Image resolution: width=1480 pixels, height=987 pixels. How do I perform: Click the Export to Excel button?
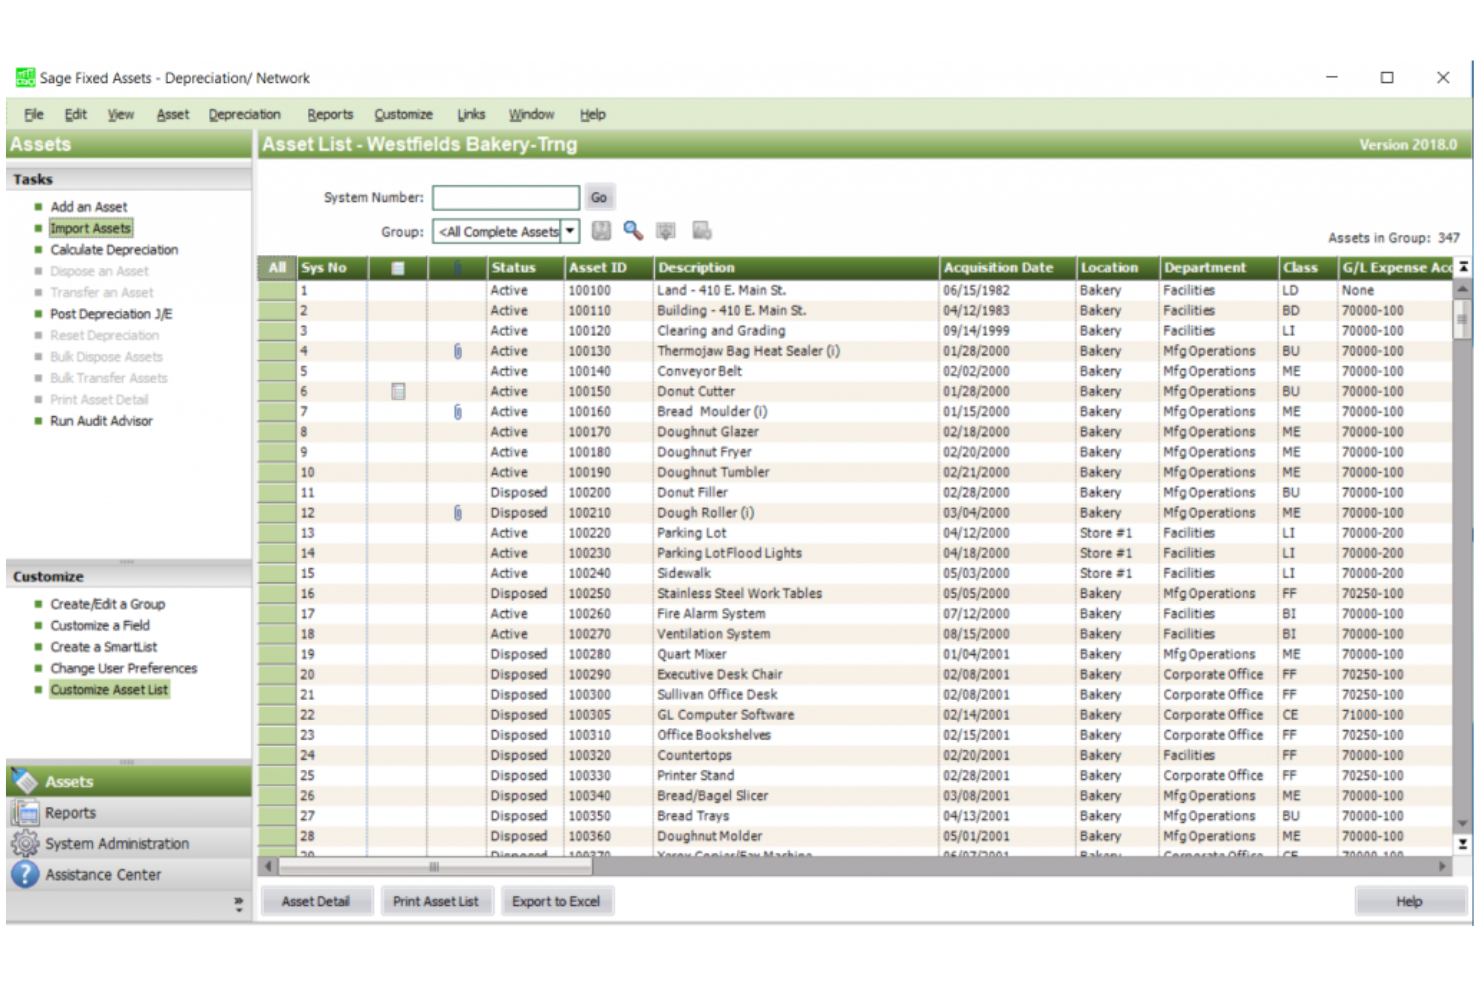[556, 900]
